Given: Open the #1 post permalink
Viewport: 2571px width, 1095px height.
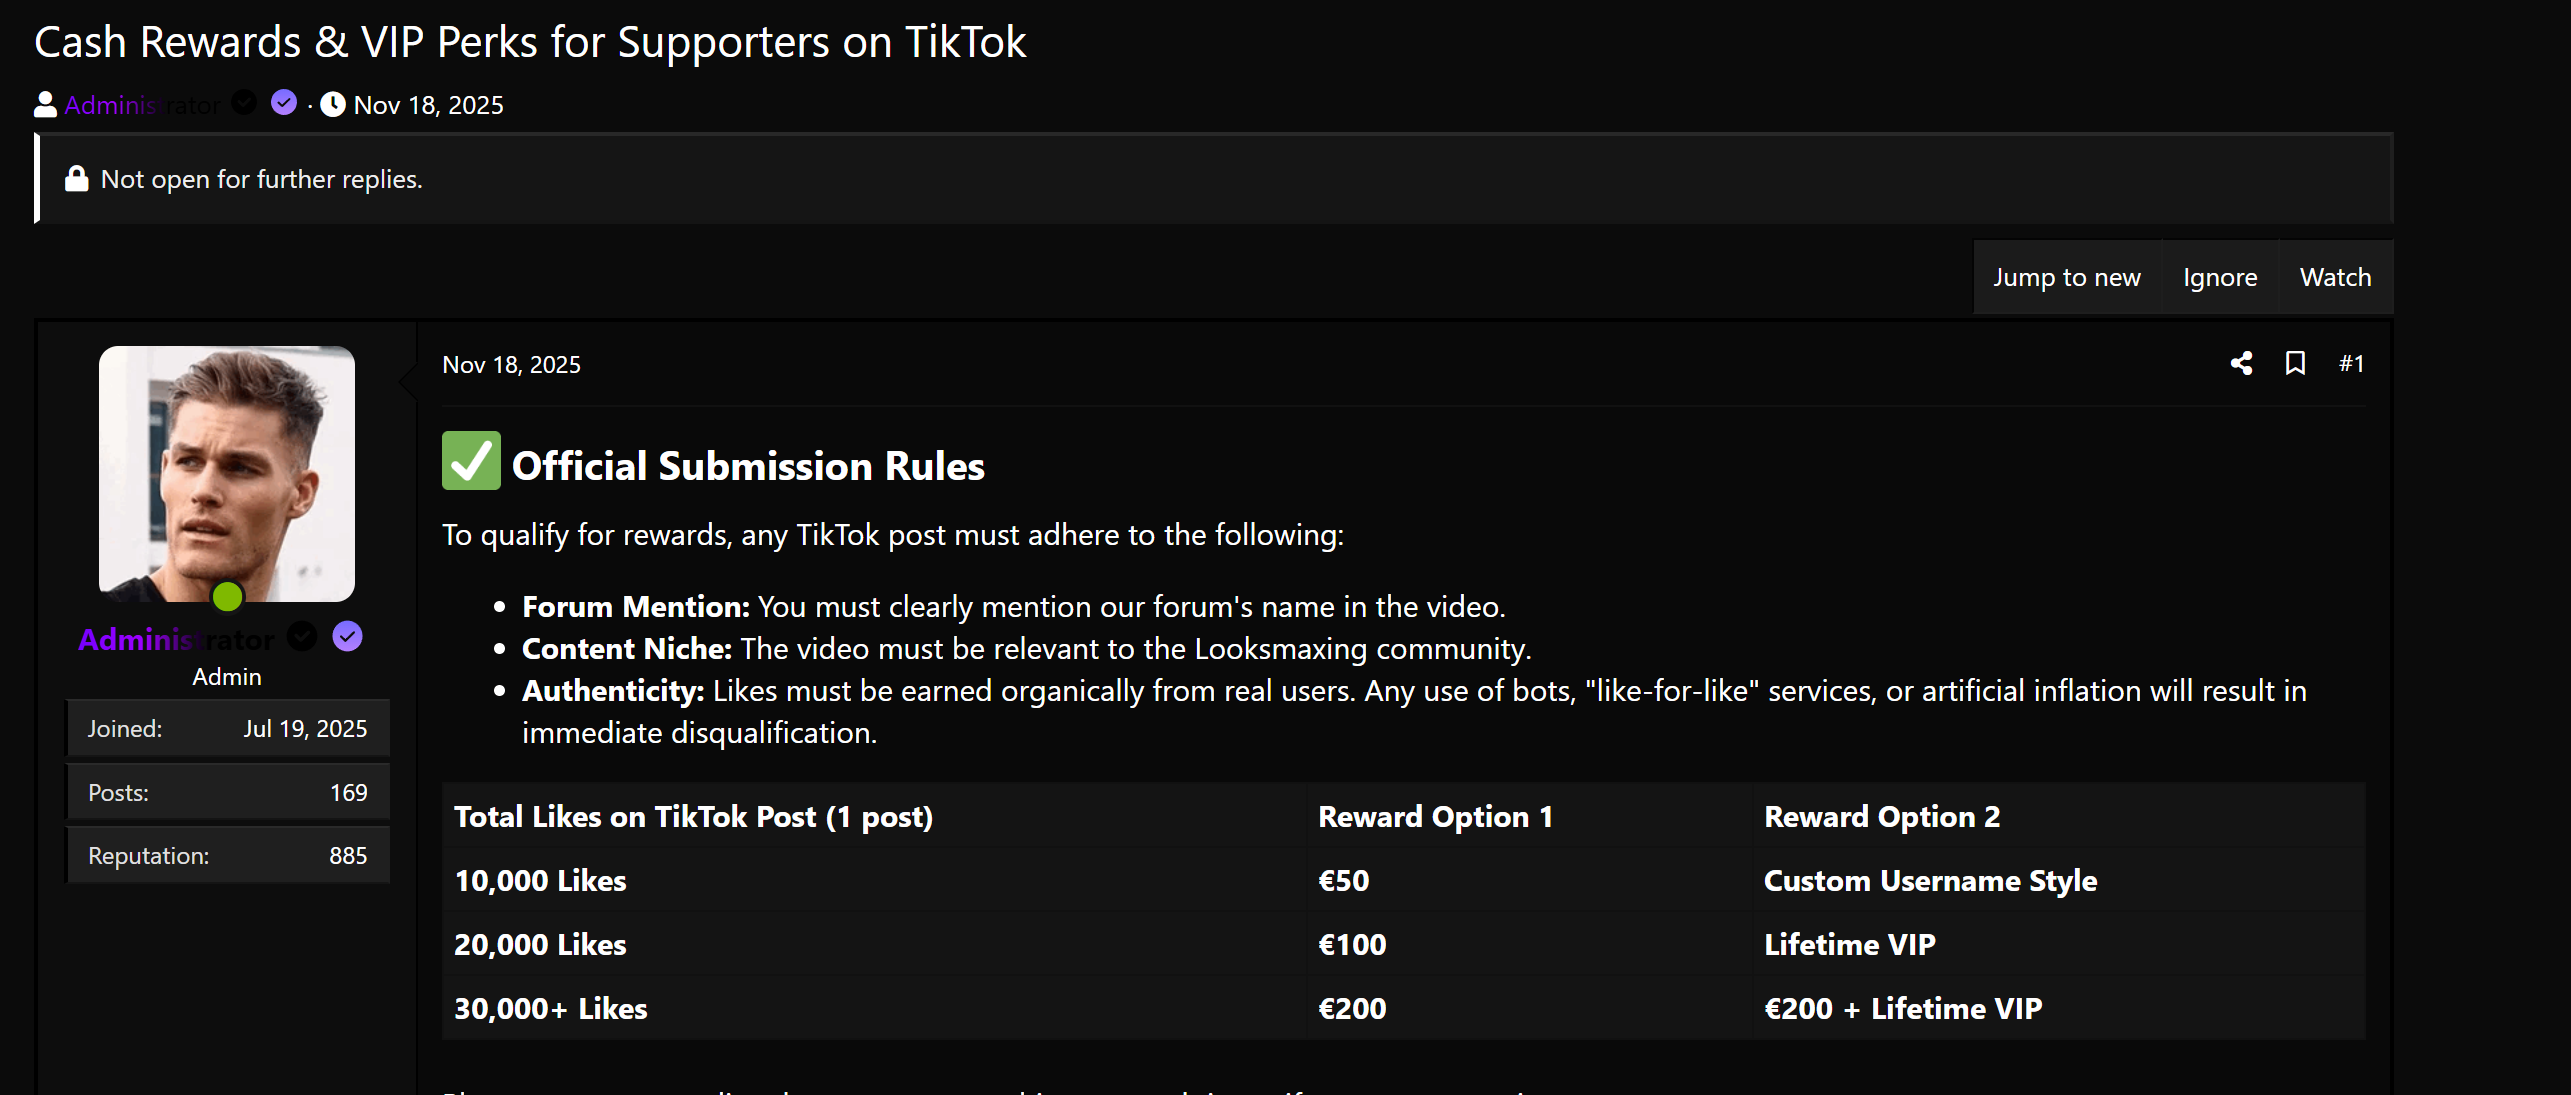Looking at the screenshot, I should tap(2351, 364).
